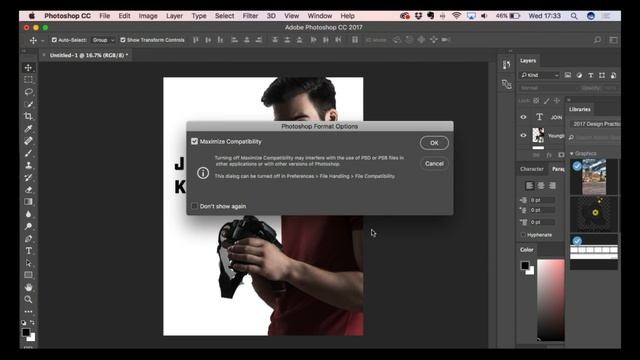Open the Auto-Select Group dropdown
Viewport: 640px width, 360px height.
pyautogui.click(x=103, y=40)
